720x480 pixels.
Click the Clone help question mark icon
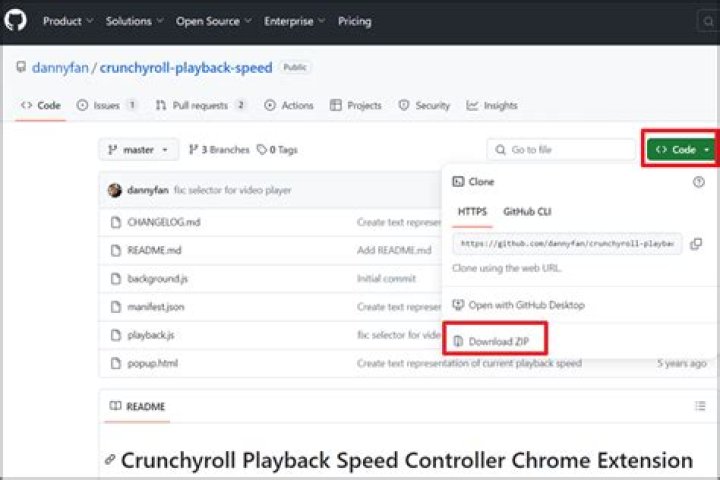698,182
